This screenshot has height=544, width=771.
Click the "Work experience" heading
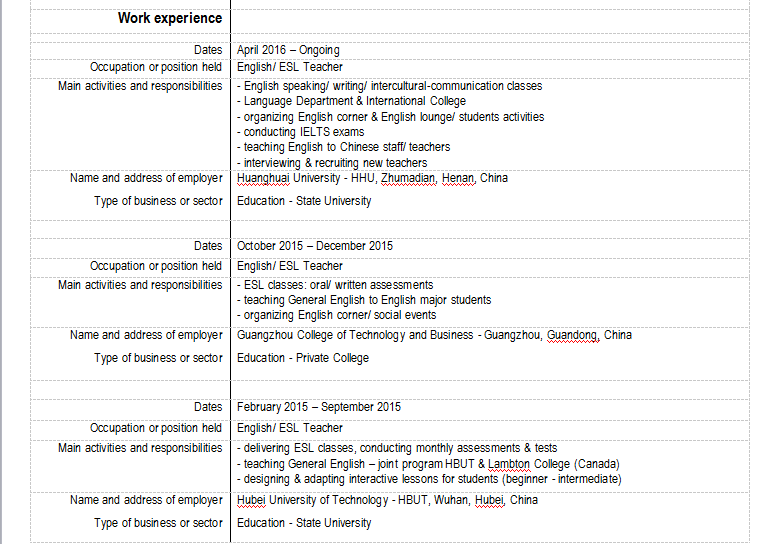(170, 18)
